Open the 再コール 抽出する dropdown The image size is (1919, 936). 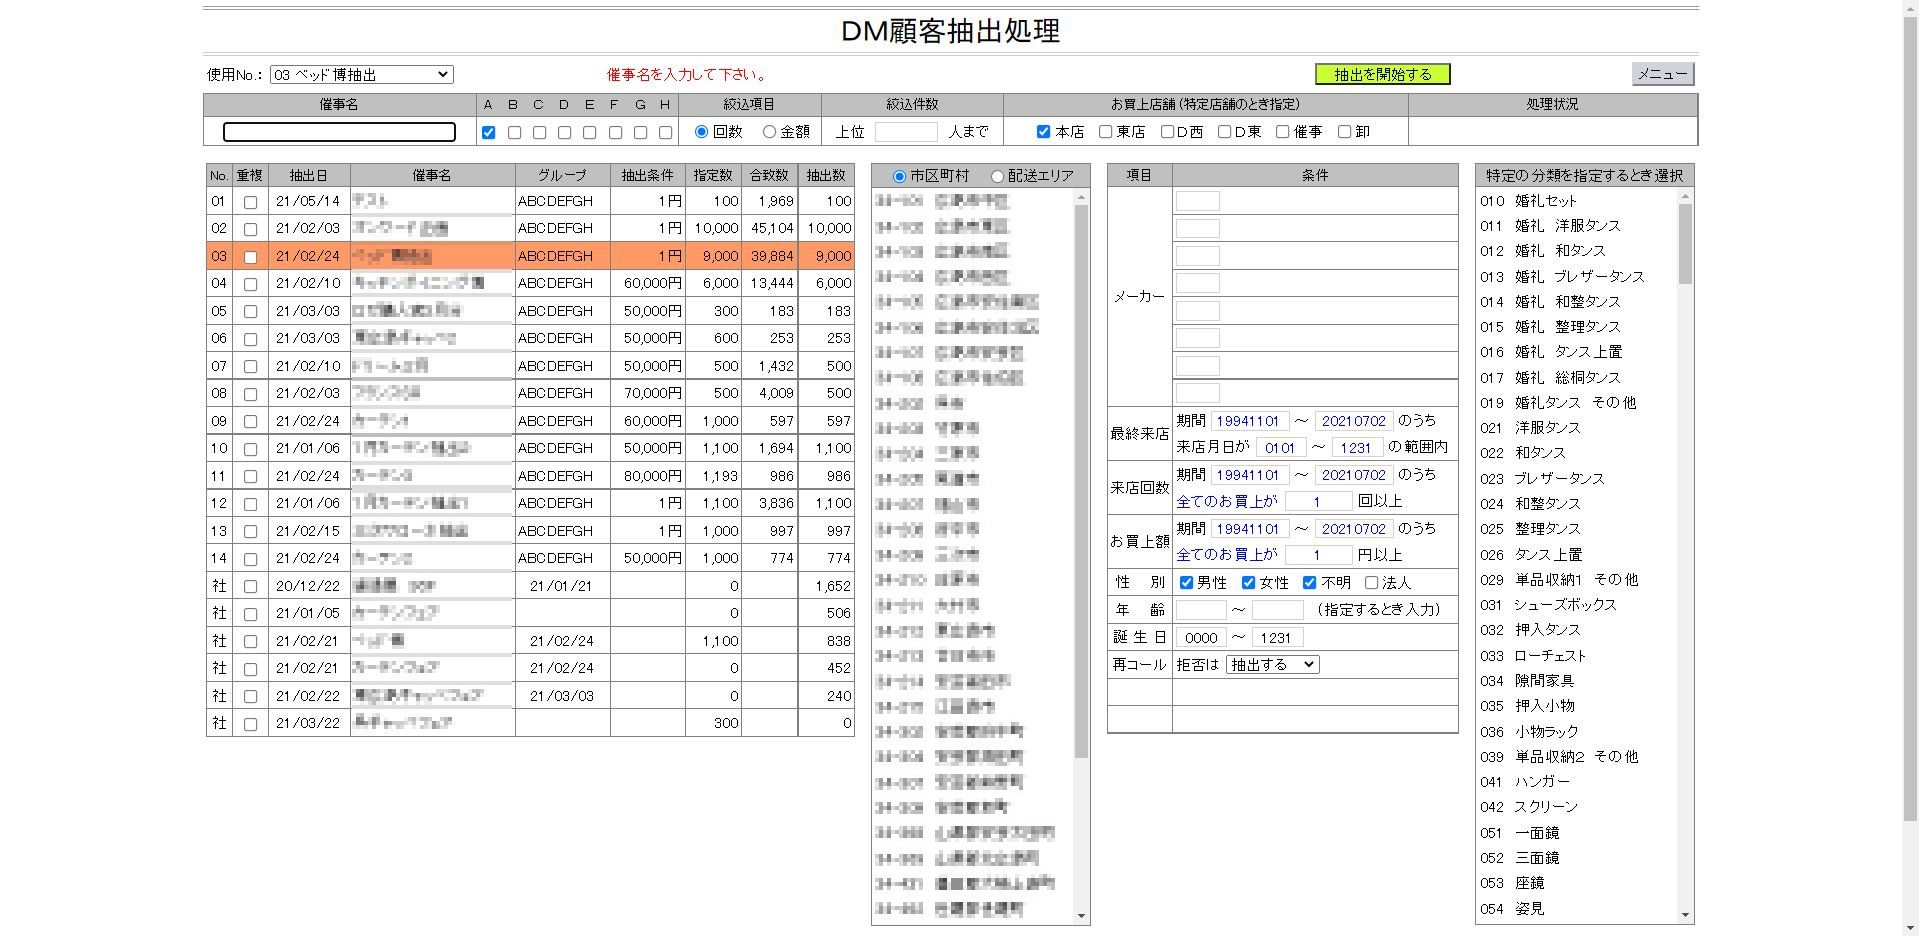pos(1273,664)
